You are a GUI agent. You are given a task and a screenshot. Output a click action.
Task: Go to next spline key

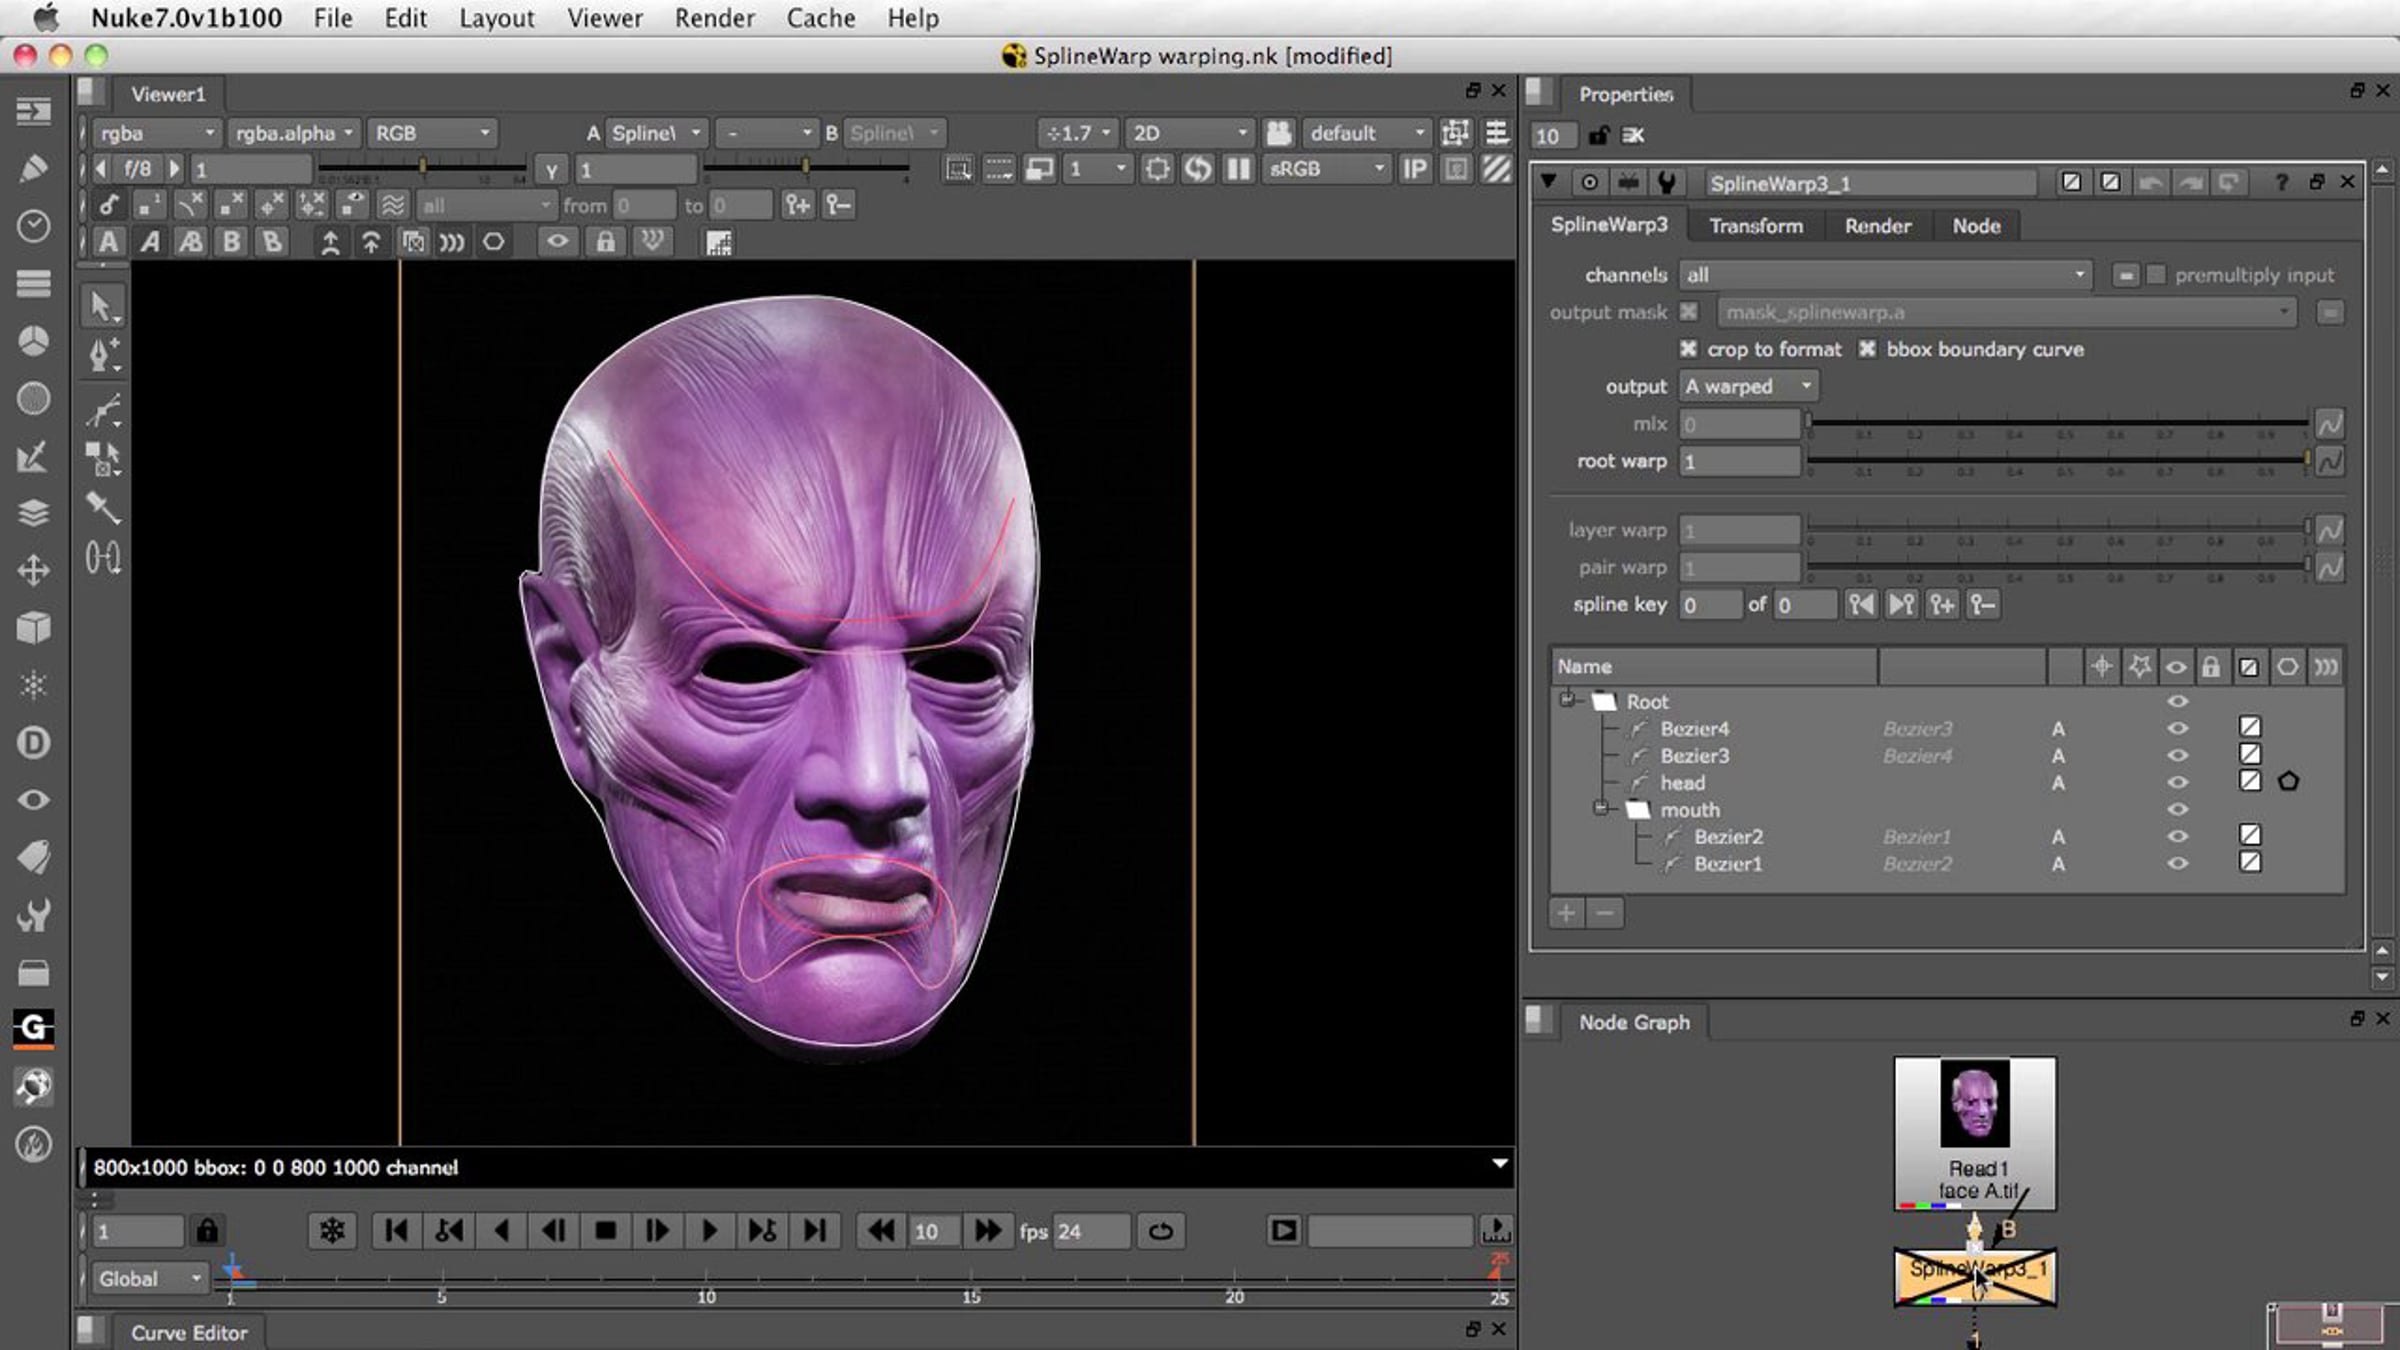[x=1901, y=604]
